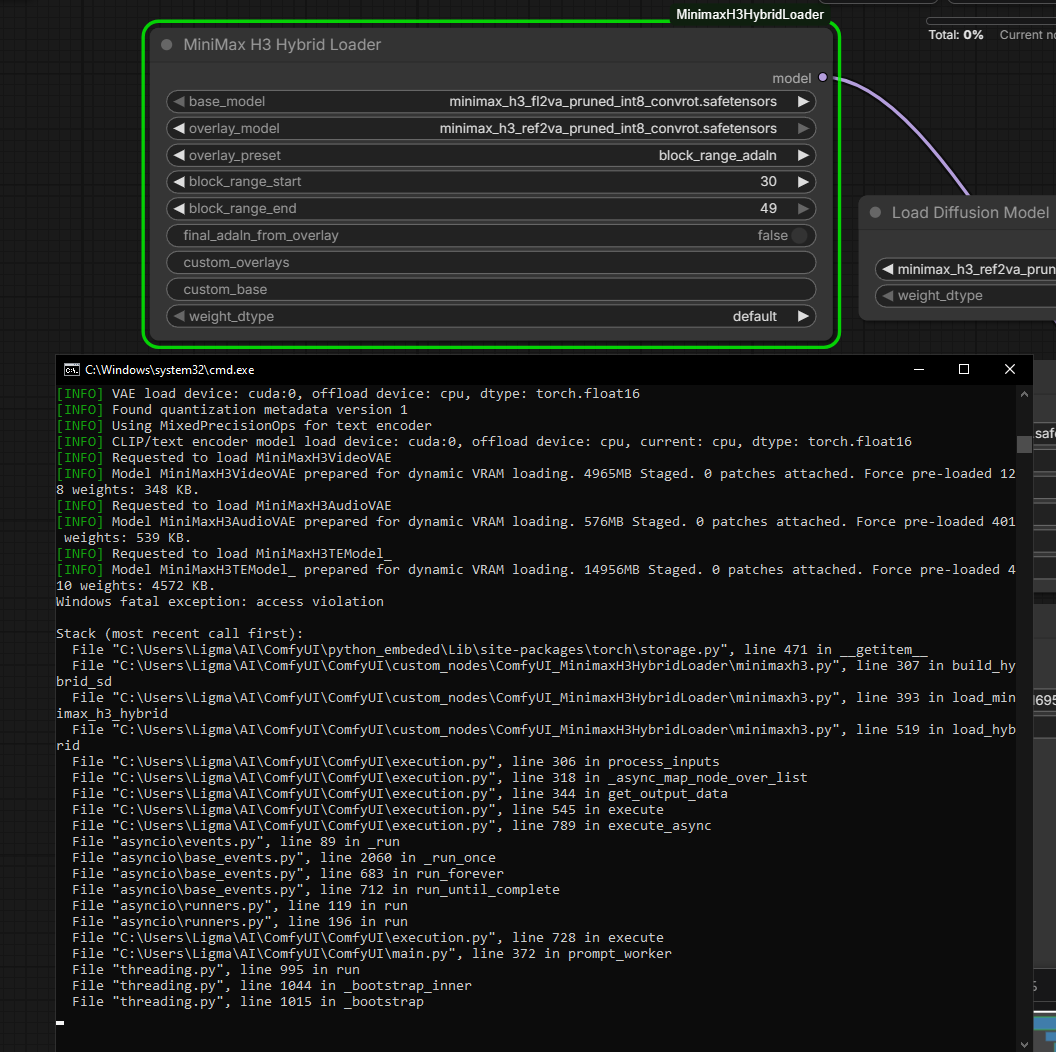Viewport: 1056px width, 1052px height.
Task: Click the MinimaxH3HybridLoader group label
Action: [x=750, y=15]
